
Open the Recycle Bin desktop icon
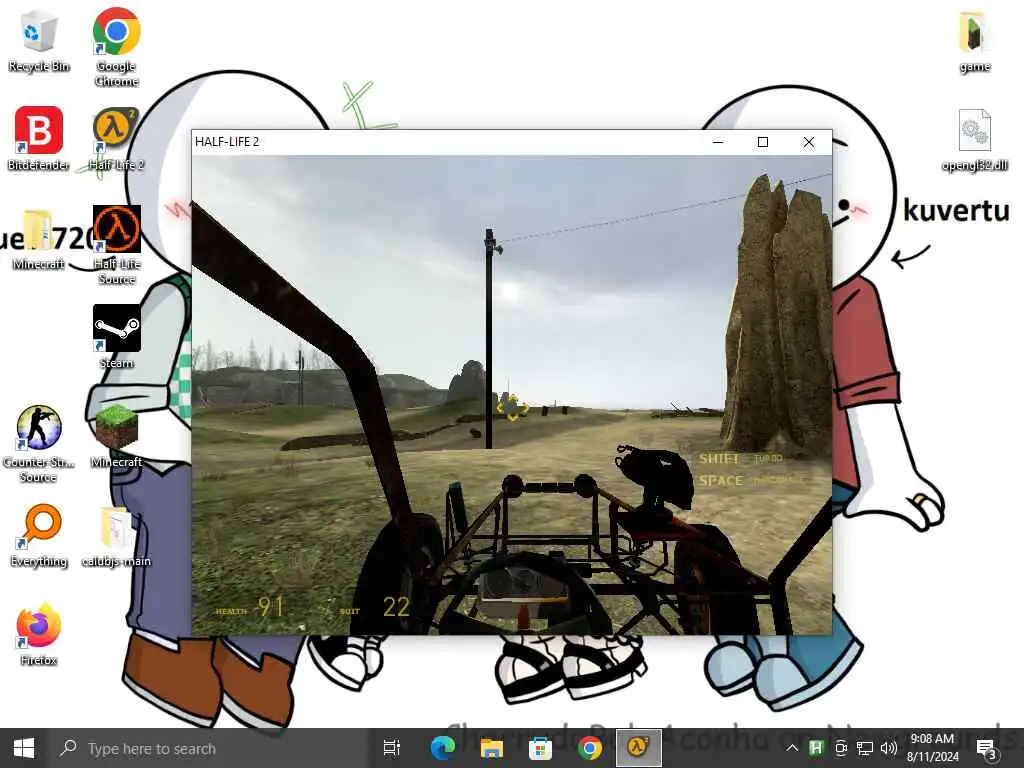(x=39, y=41)
